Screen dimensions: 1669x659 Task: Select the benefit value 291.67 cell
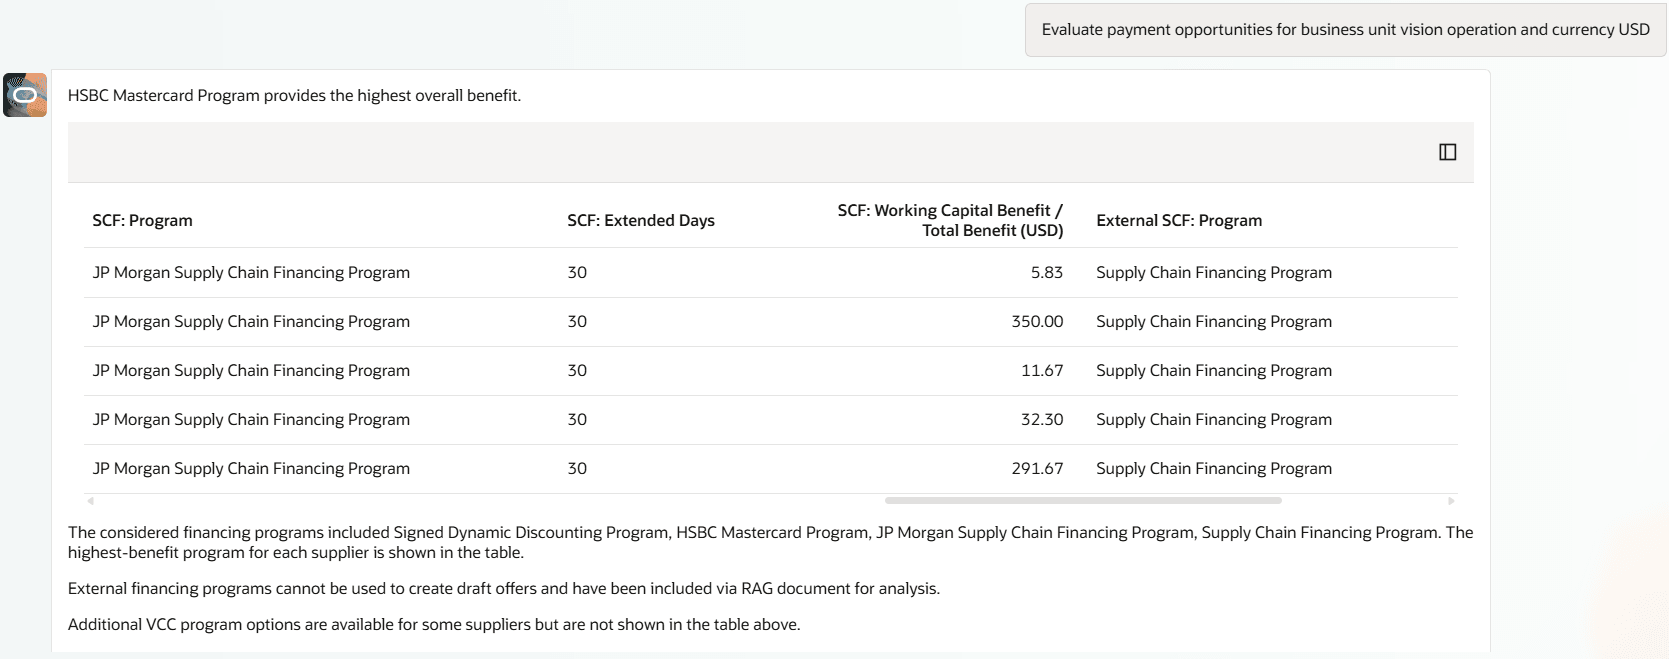coord(1037,468)
